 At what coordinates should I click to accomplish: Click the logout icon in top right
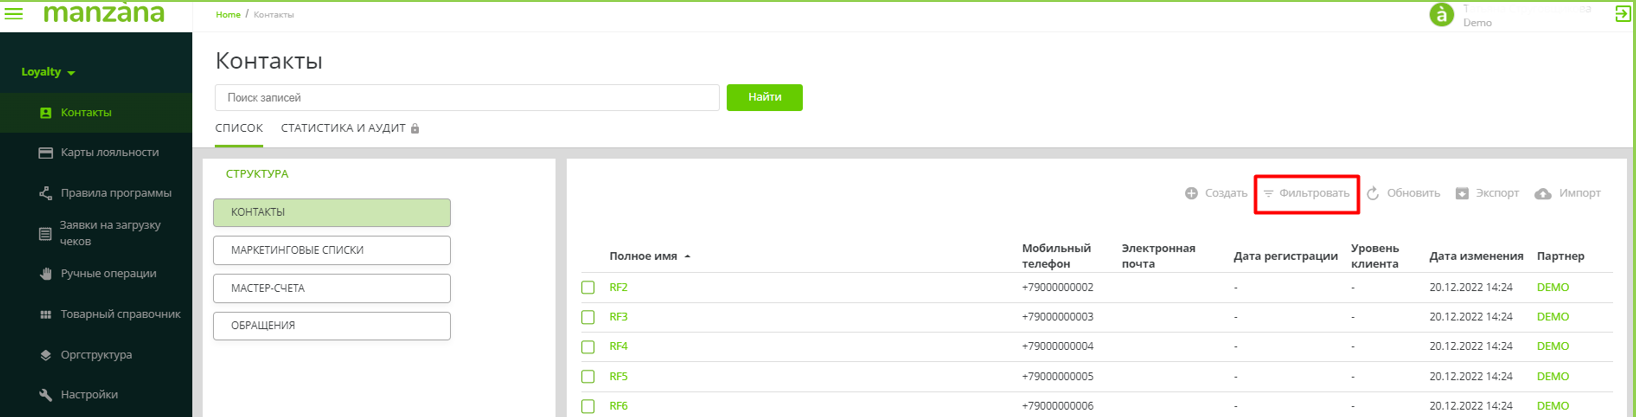1622,14
